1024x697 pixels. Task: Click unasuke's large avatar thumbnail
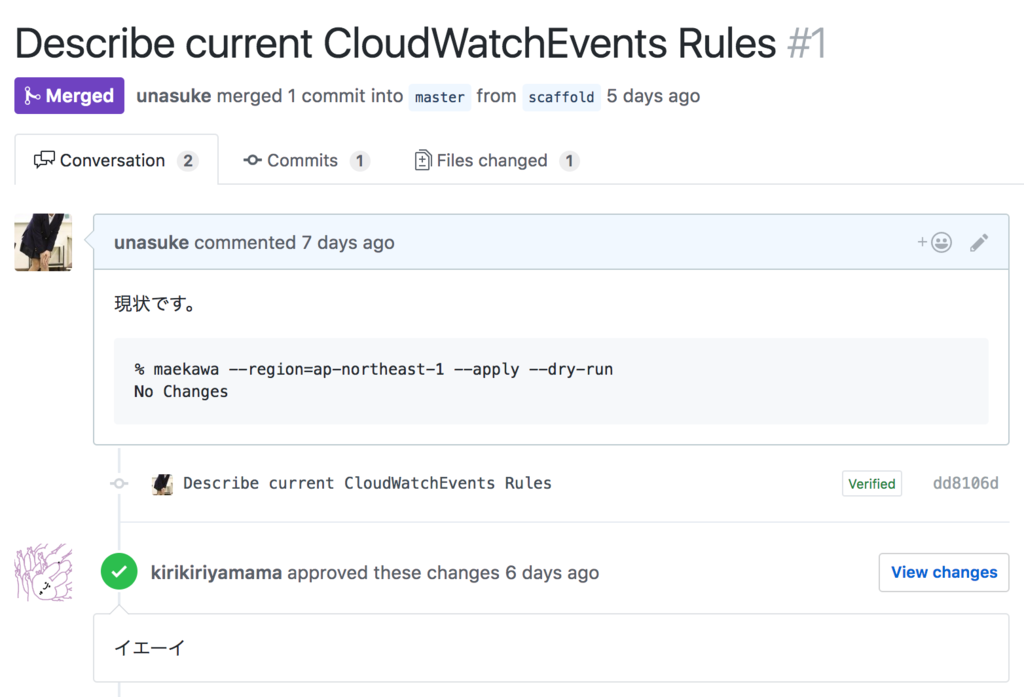tap(43, 242)
